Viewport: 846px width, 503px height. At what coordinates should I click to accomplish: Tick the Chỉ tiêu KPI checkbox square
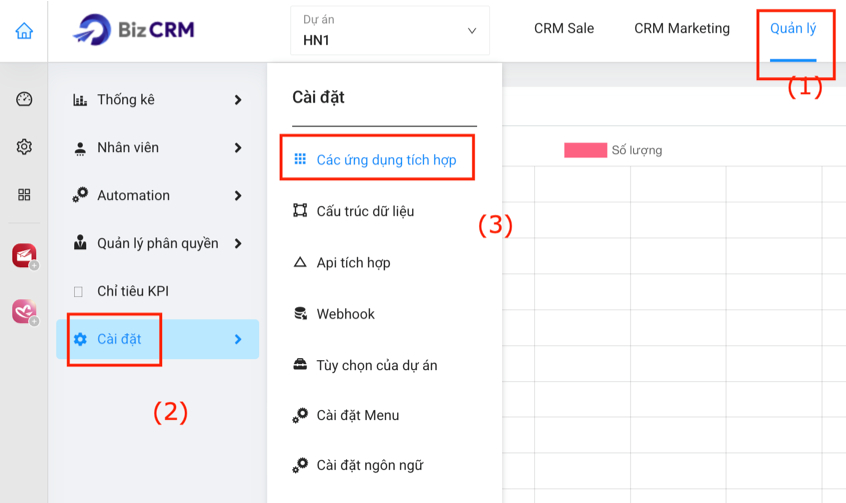(79, 291)
